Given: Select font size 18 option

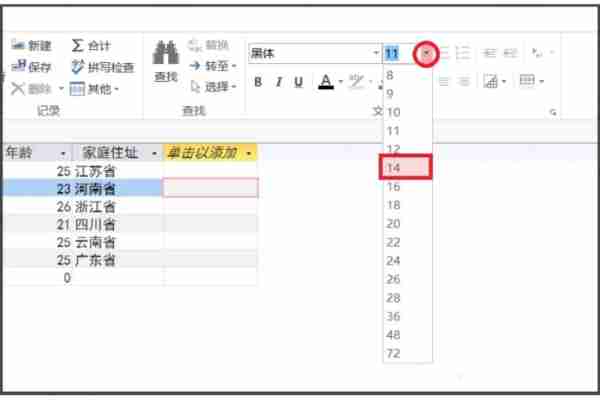Looking at the screenshot, I should pos(408,205).
